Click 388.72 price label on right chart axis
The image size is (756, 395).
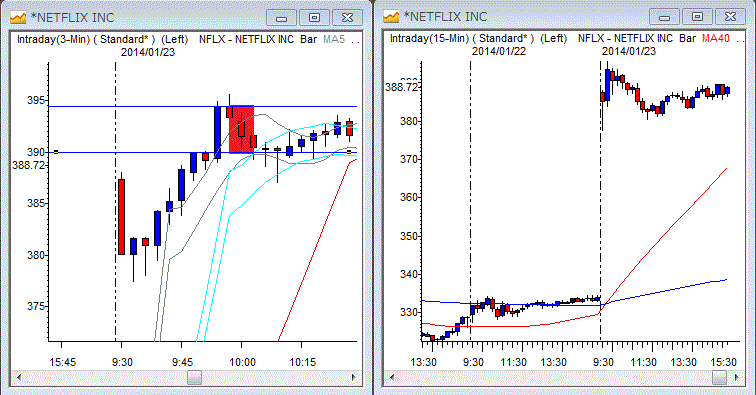pos(401,87)
